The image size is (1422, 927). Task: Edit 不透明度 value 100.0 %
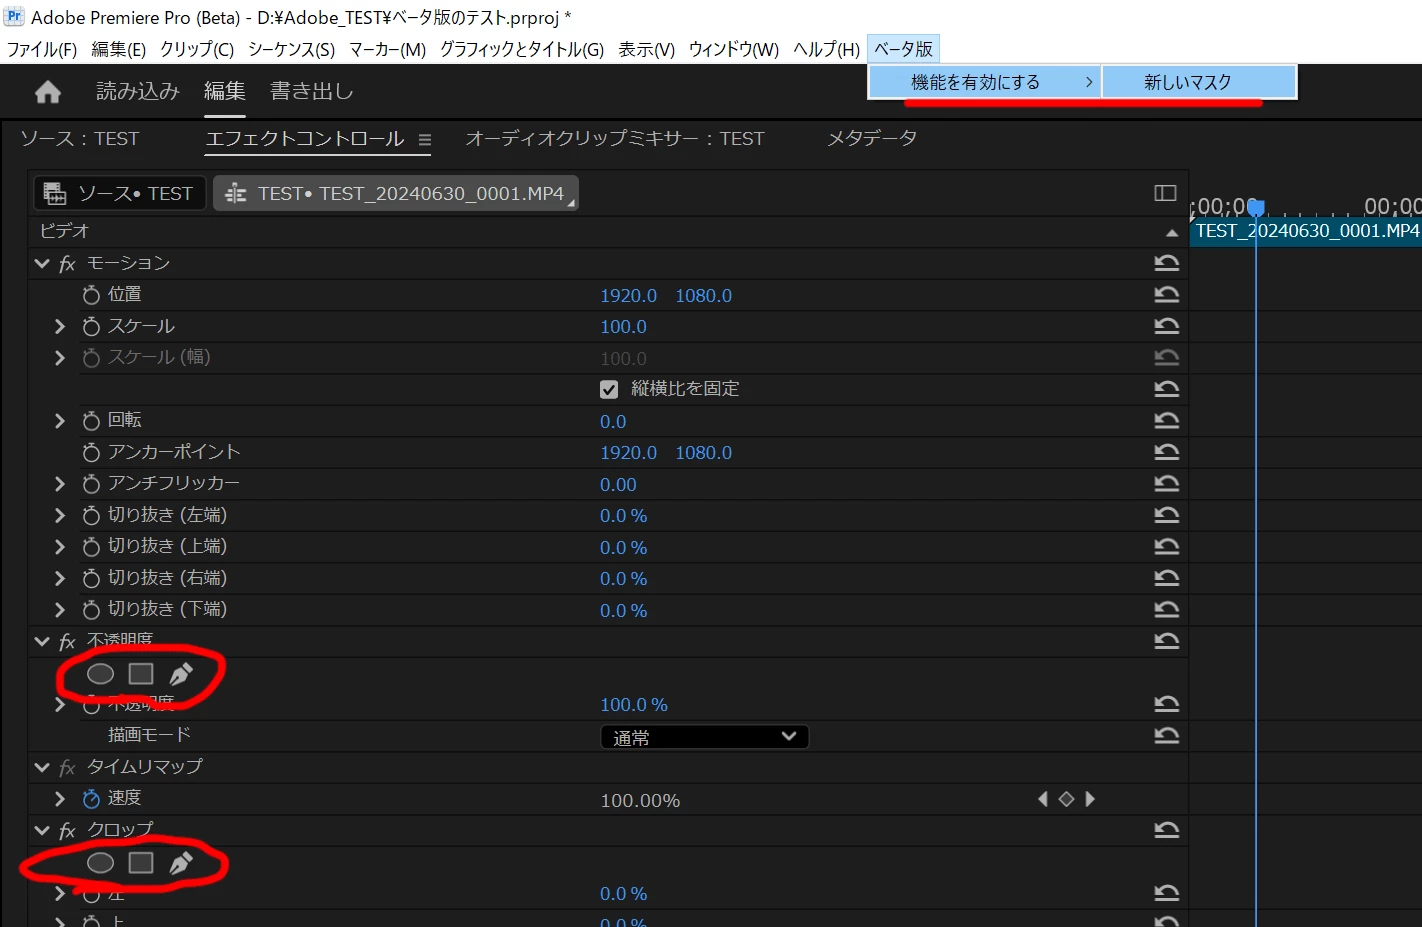click(x=634, y=705)
